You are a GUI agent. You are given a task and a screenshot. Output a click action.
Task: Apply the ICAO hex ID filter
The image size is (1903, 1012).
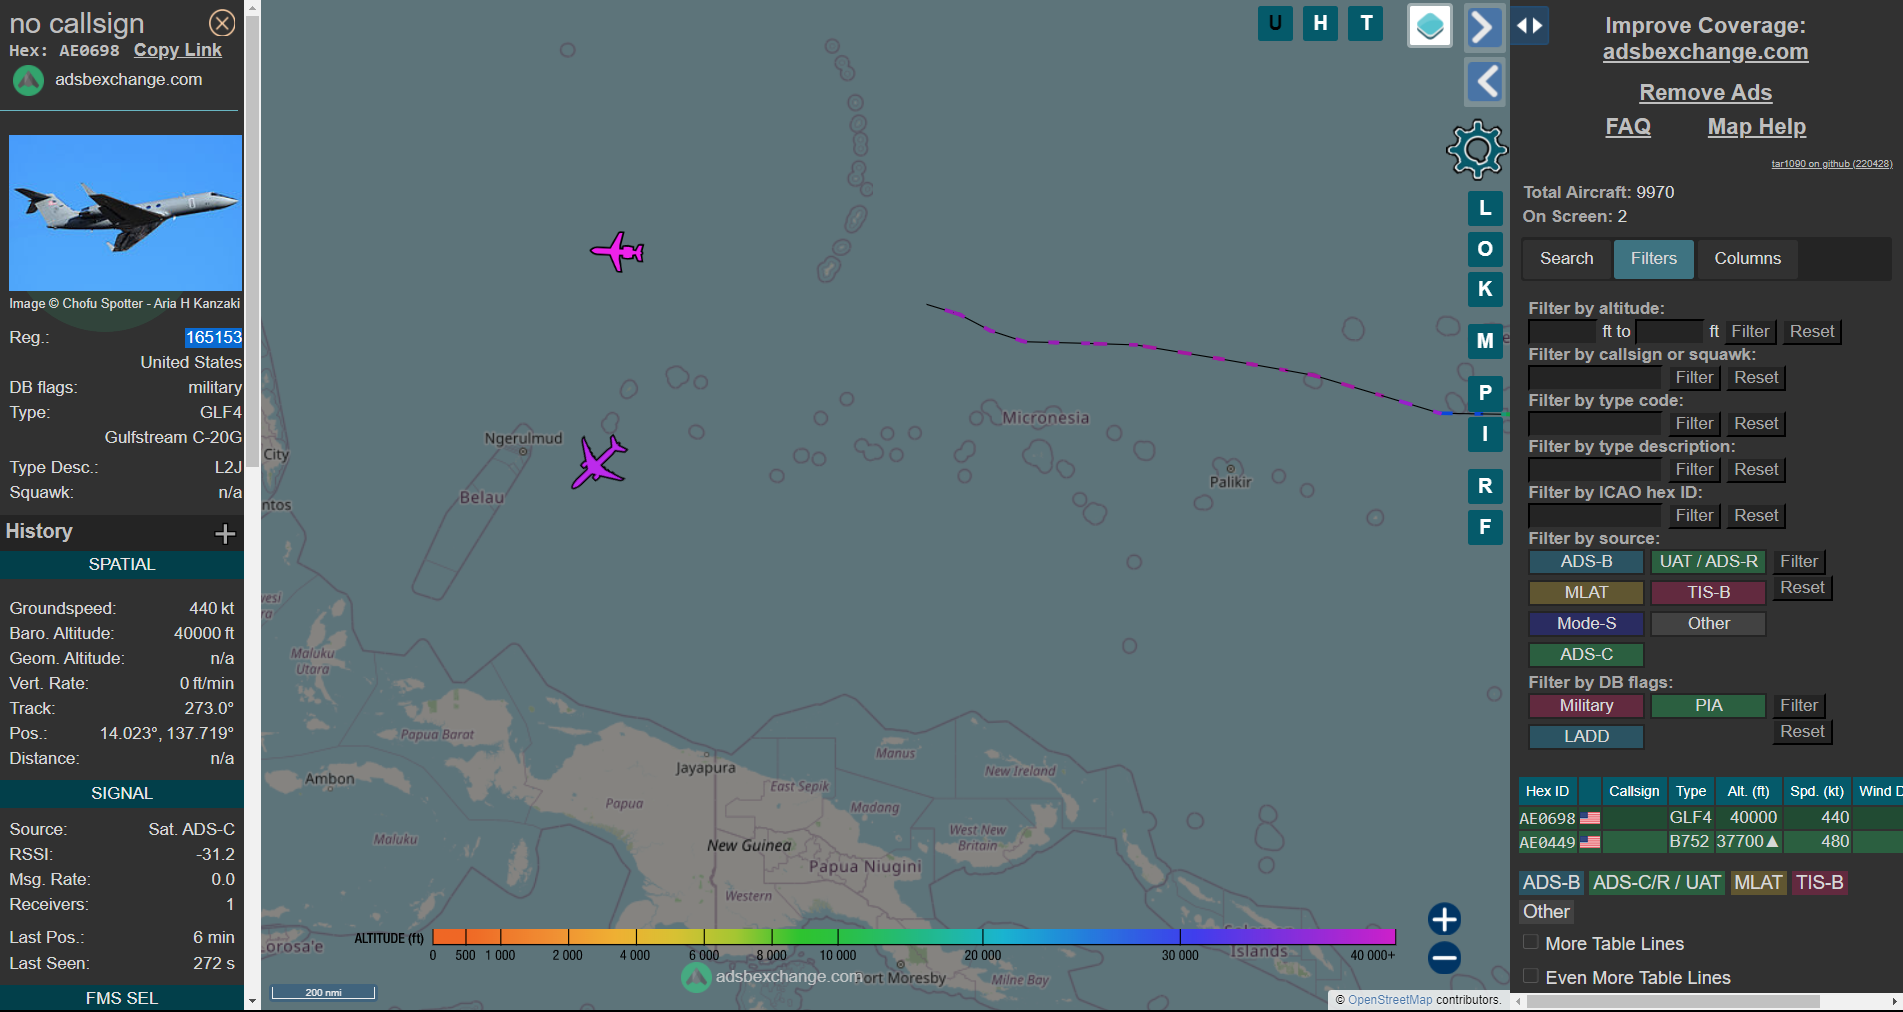(1694, 515)
